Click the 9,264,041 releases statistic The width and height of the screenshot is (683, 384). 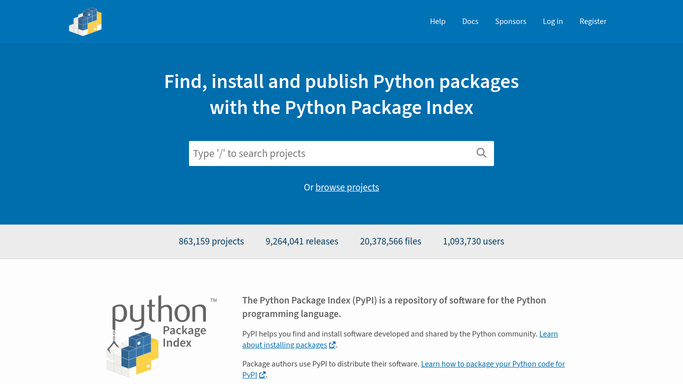[x=302, y=241]
